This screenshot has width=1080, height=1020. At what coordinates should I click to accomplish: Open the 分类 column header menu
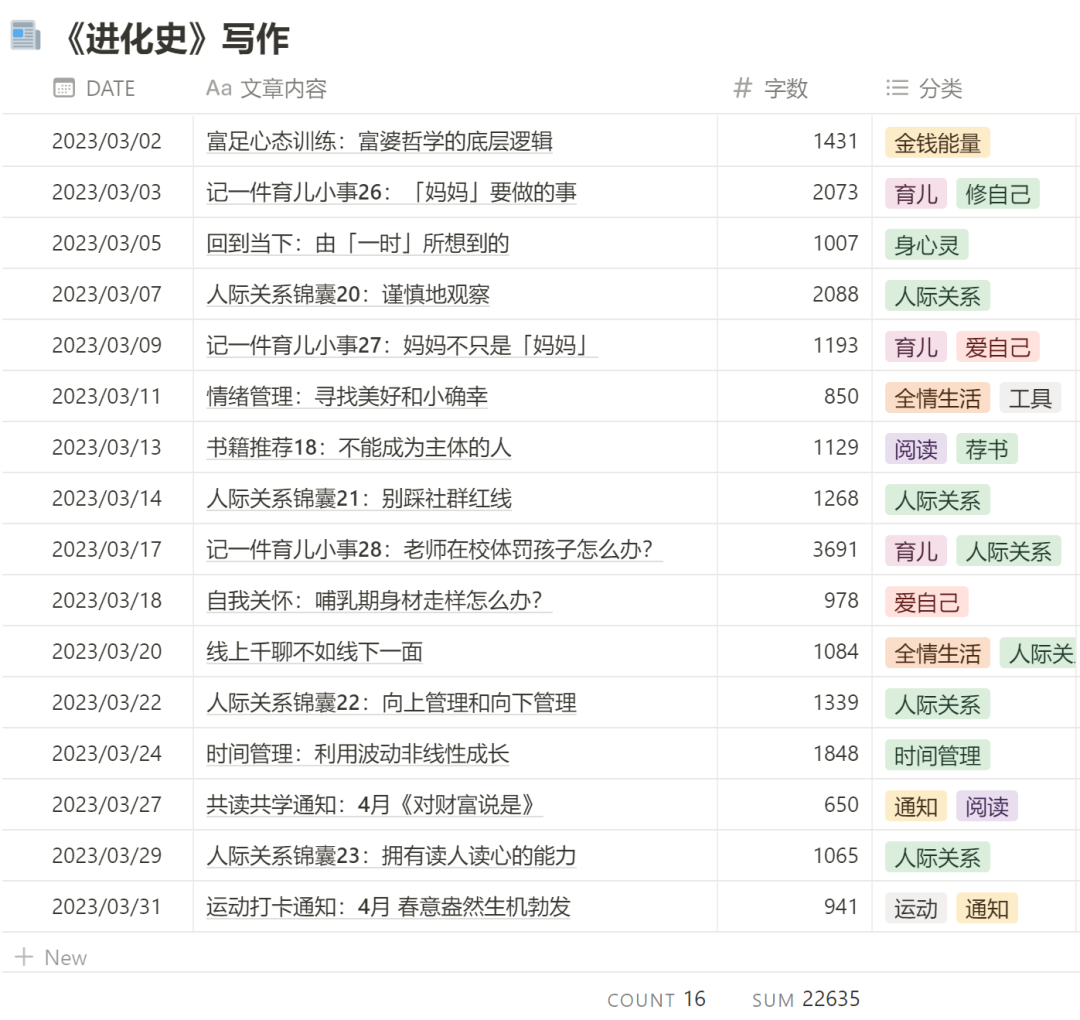pos(924,88)
